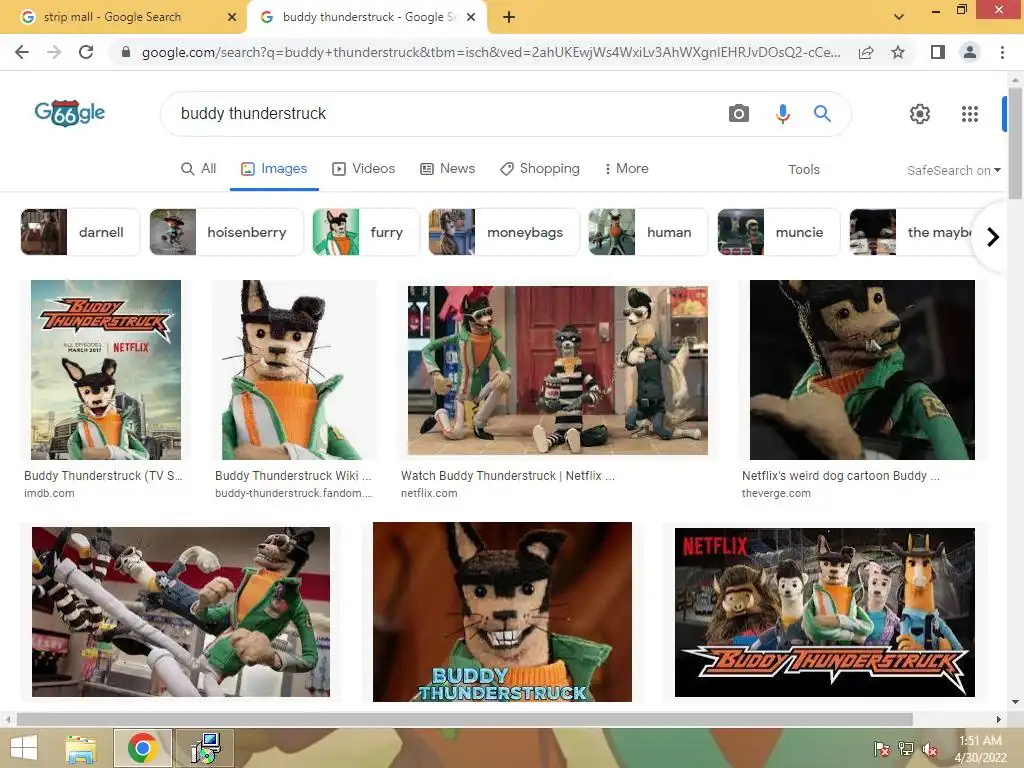Open the Chrome three-dot menu
The height and width of the screenshot is (768, 1024).
click(x=1002, y=52)
